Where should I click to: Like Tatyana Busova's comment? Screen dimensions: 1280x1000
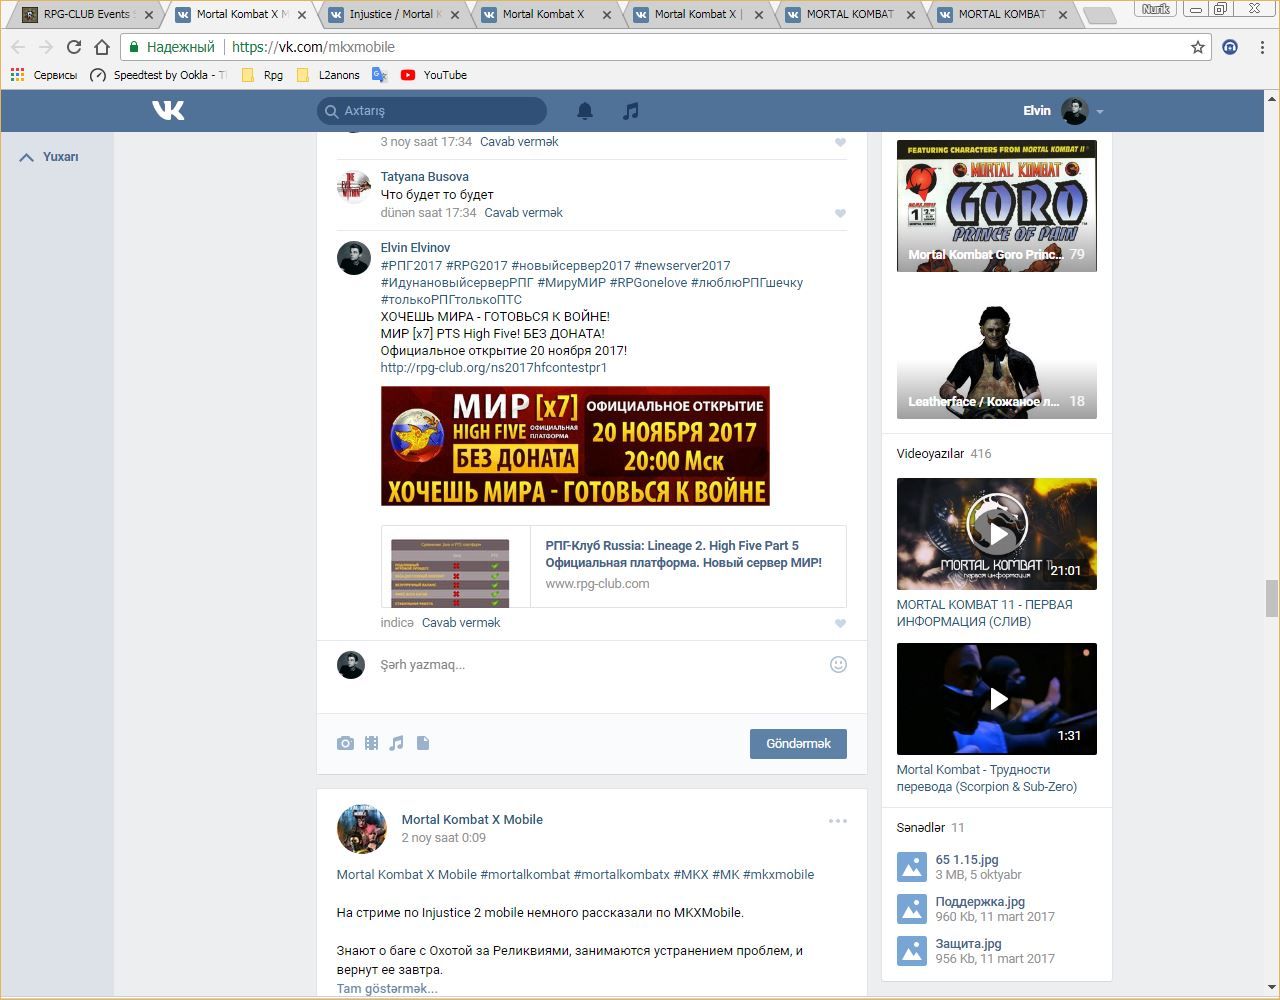tap(840, 213)
